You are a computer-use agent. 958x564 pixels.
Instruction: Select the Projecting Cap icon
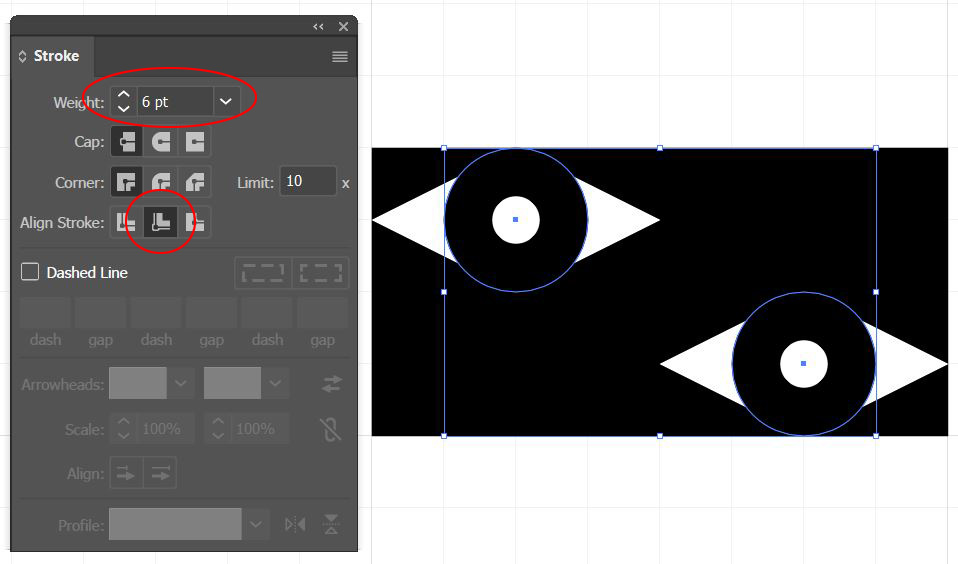(195, 142)
